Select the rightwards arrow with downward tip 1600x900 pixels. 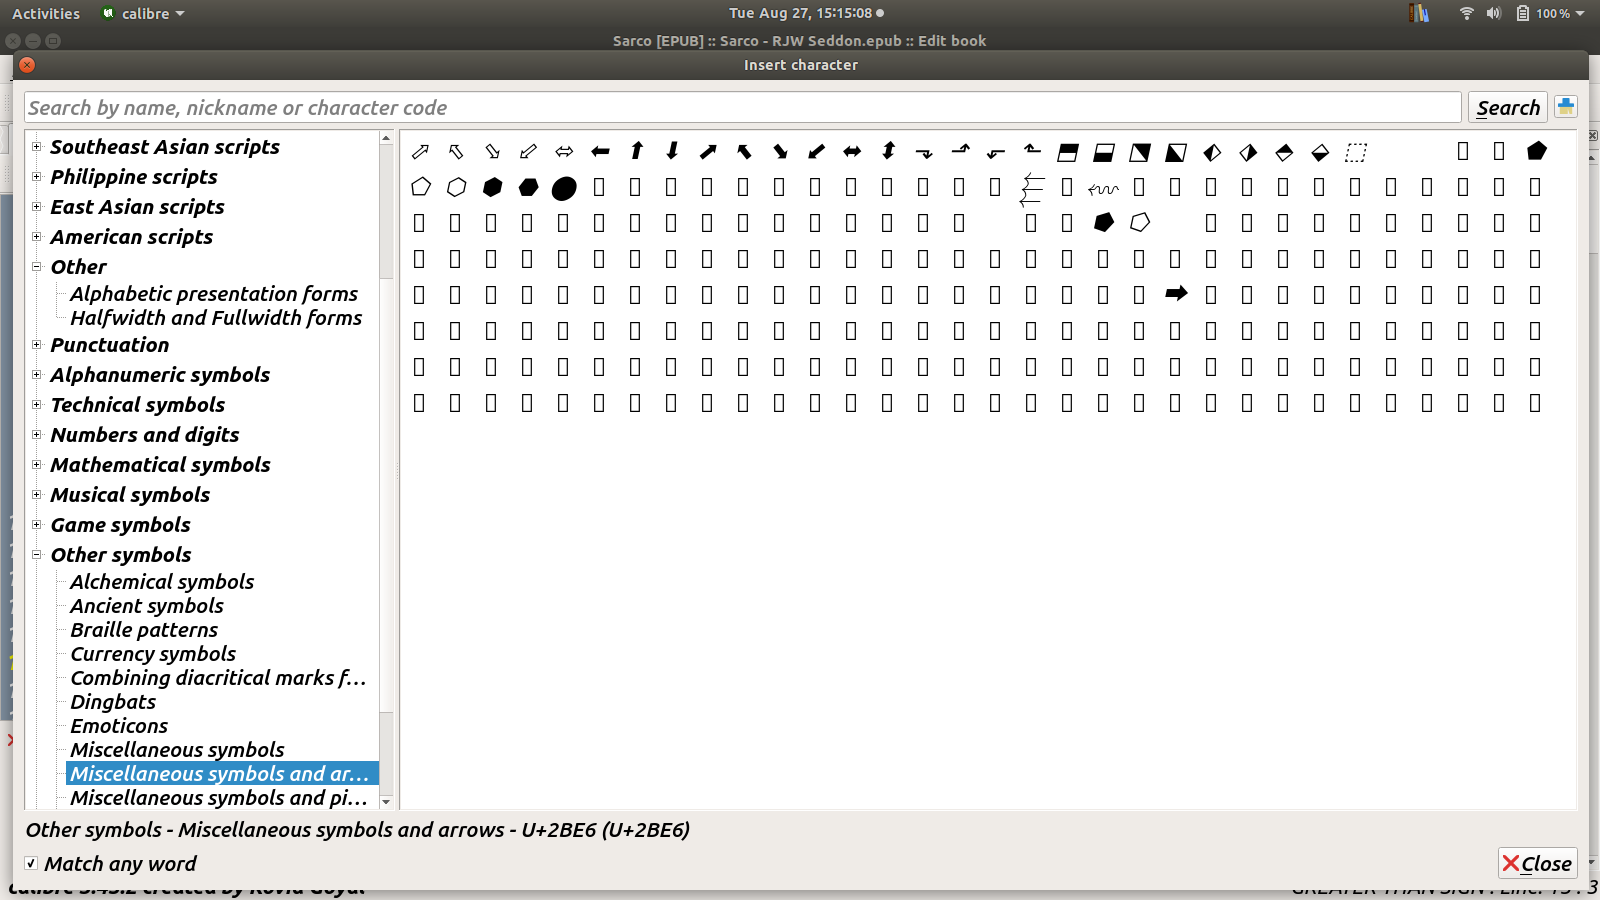pos(924,153)
